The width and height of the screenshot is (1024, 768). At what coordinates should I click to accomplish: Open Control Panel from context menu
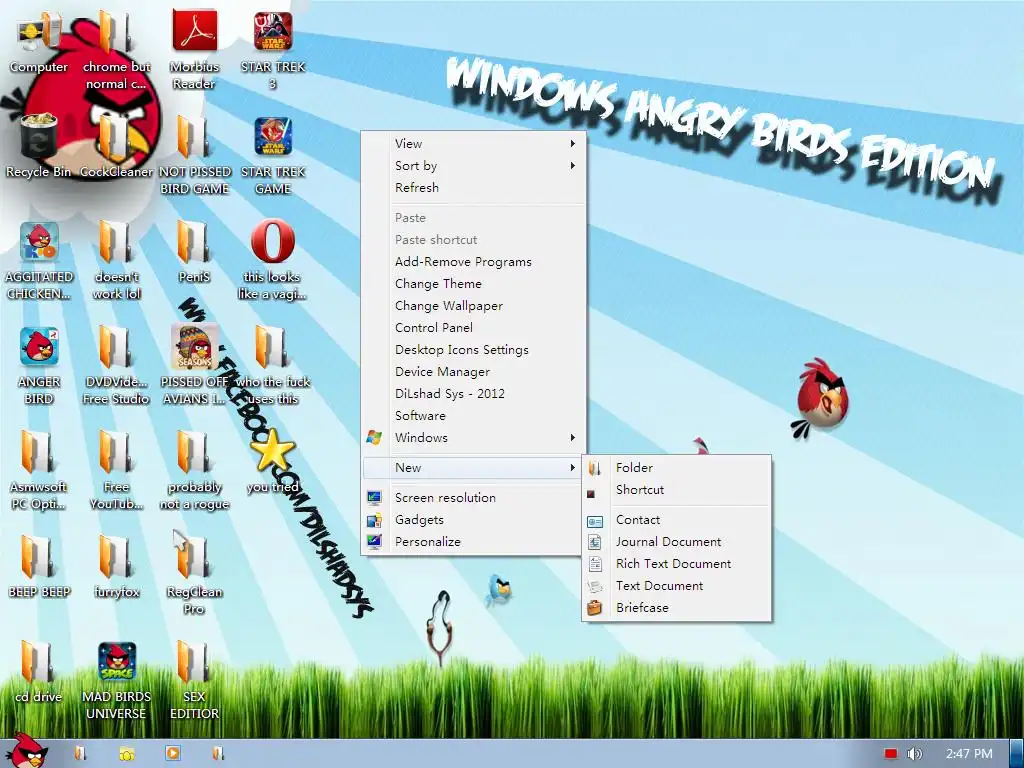click(x=473, y=328)
